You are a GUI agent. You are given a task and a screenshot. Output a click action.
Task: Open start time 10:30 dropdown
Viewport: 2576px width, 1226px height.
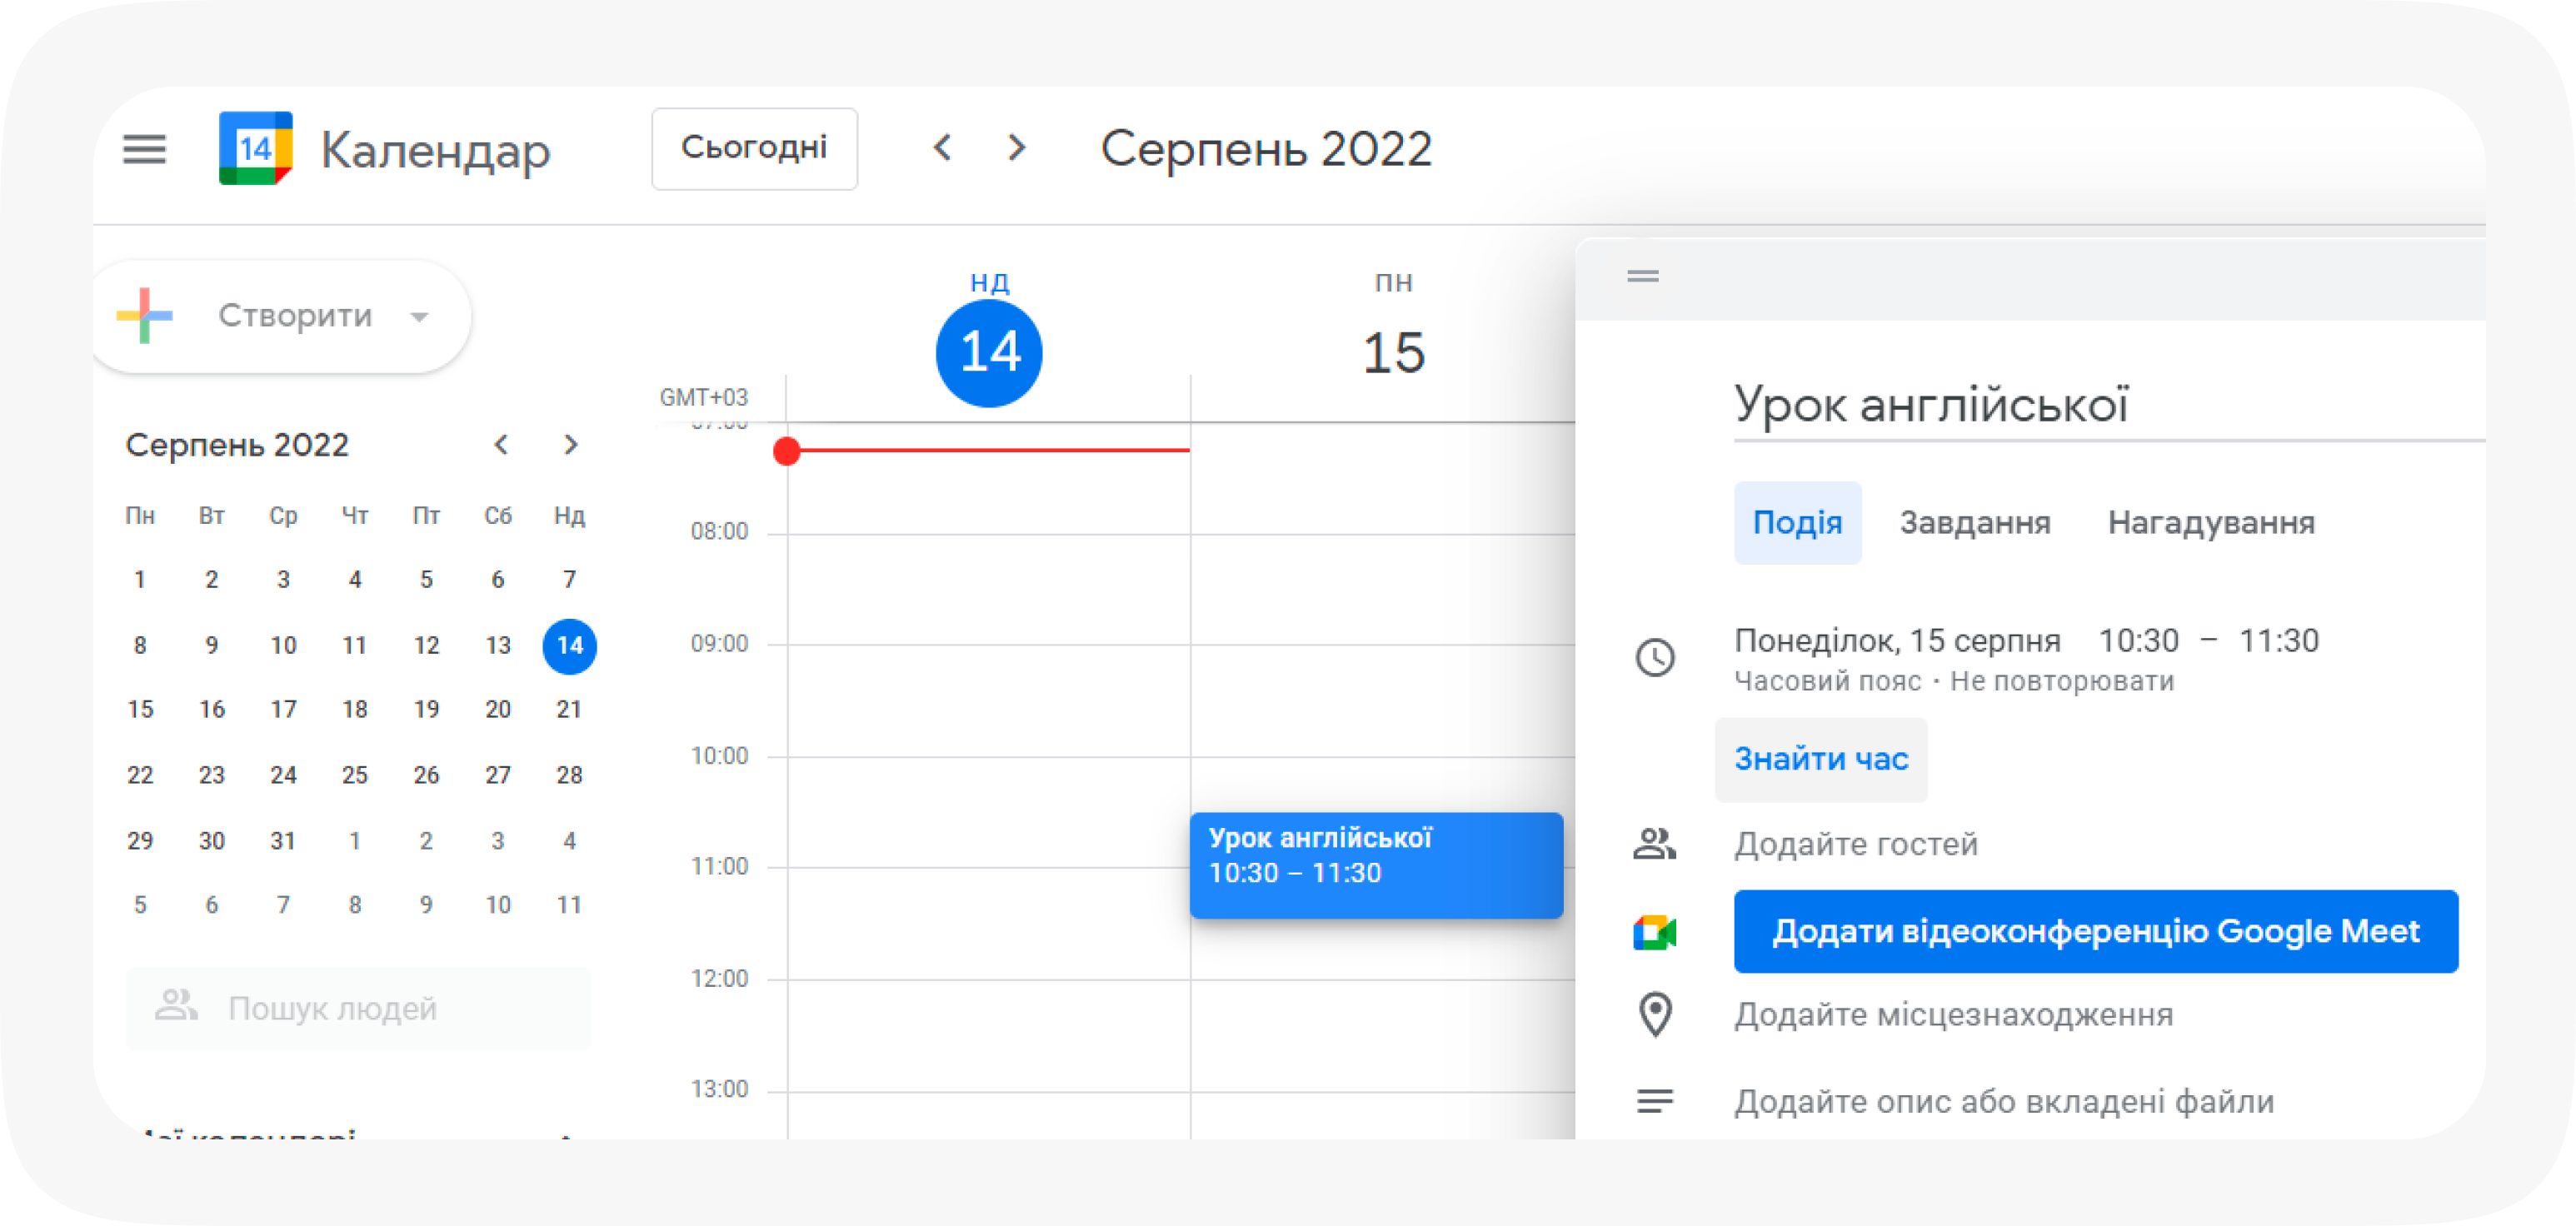[x=2138, y=641]
